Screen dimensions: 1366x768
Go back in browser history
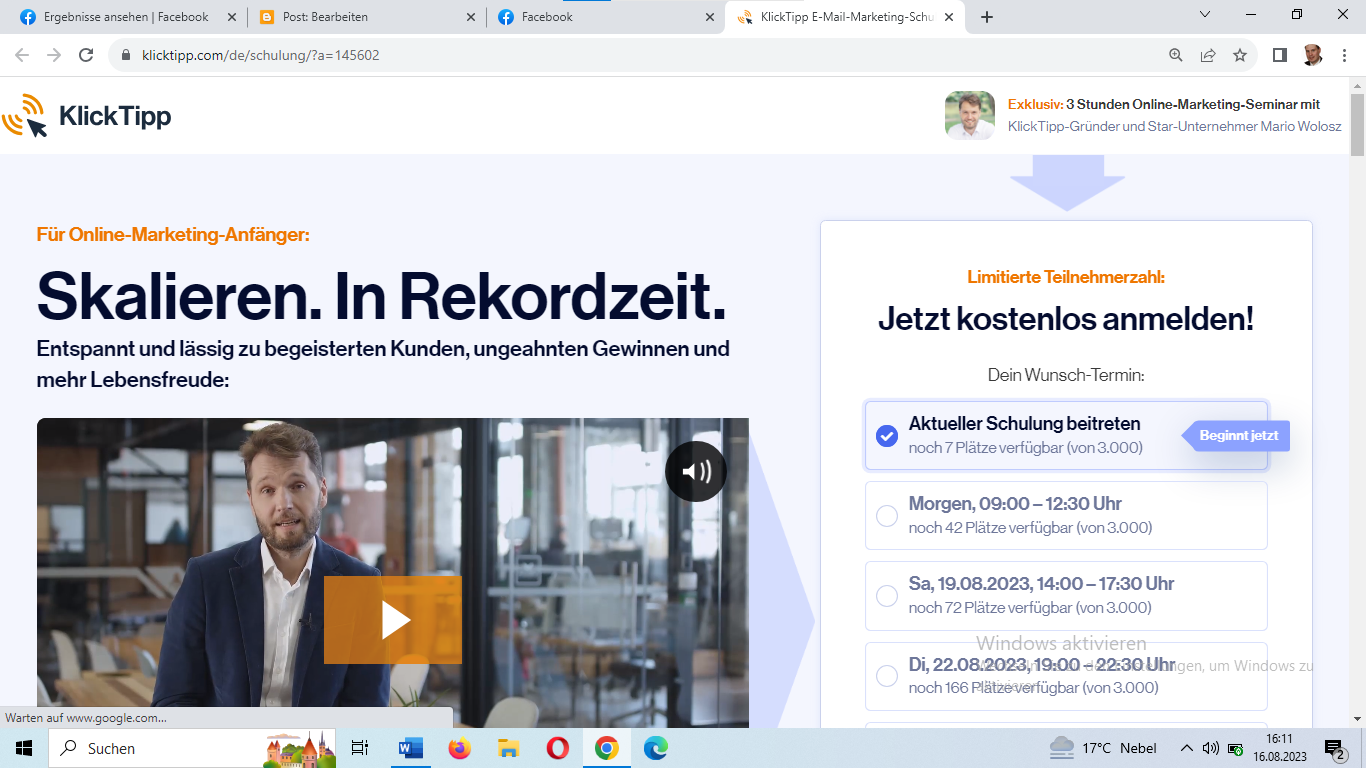[22, 55]
